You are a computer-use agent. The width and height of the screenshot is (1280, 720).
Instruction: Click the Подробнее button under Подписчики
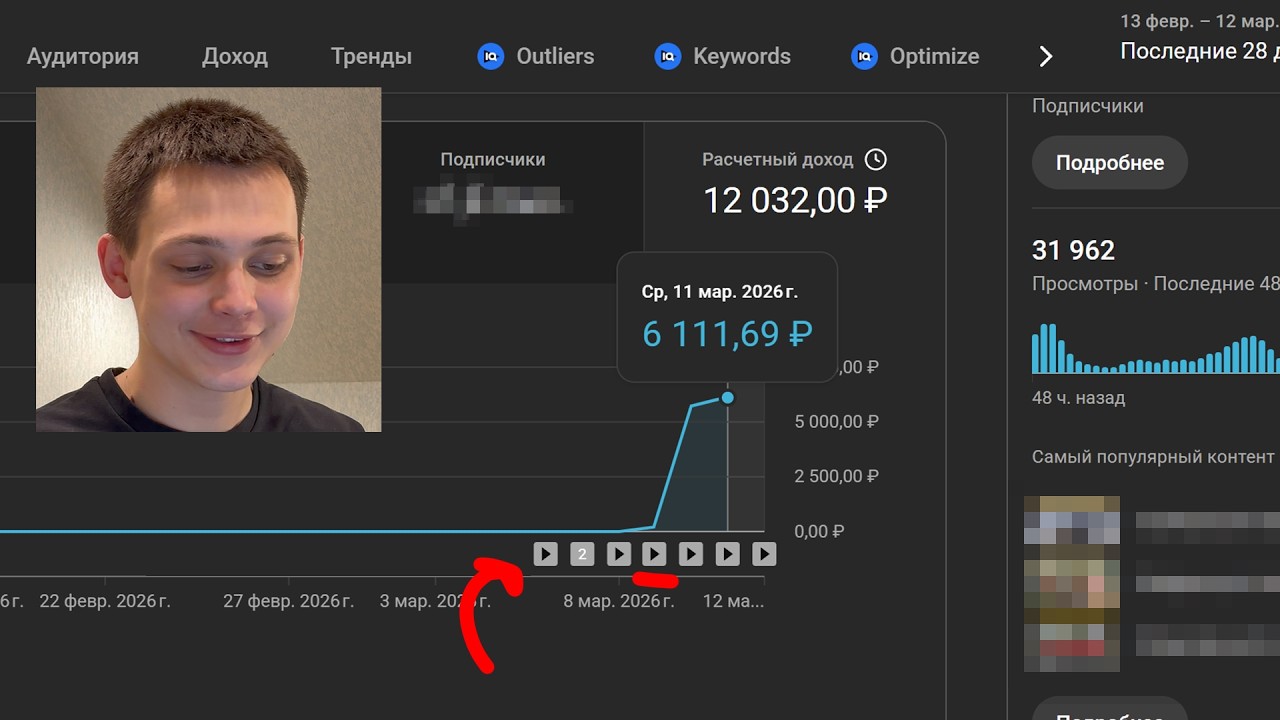pos(1110,163)
